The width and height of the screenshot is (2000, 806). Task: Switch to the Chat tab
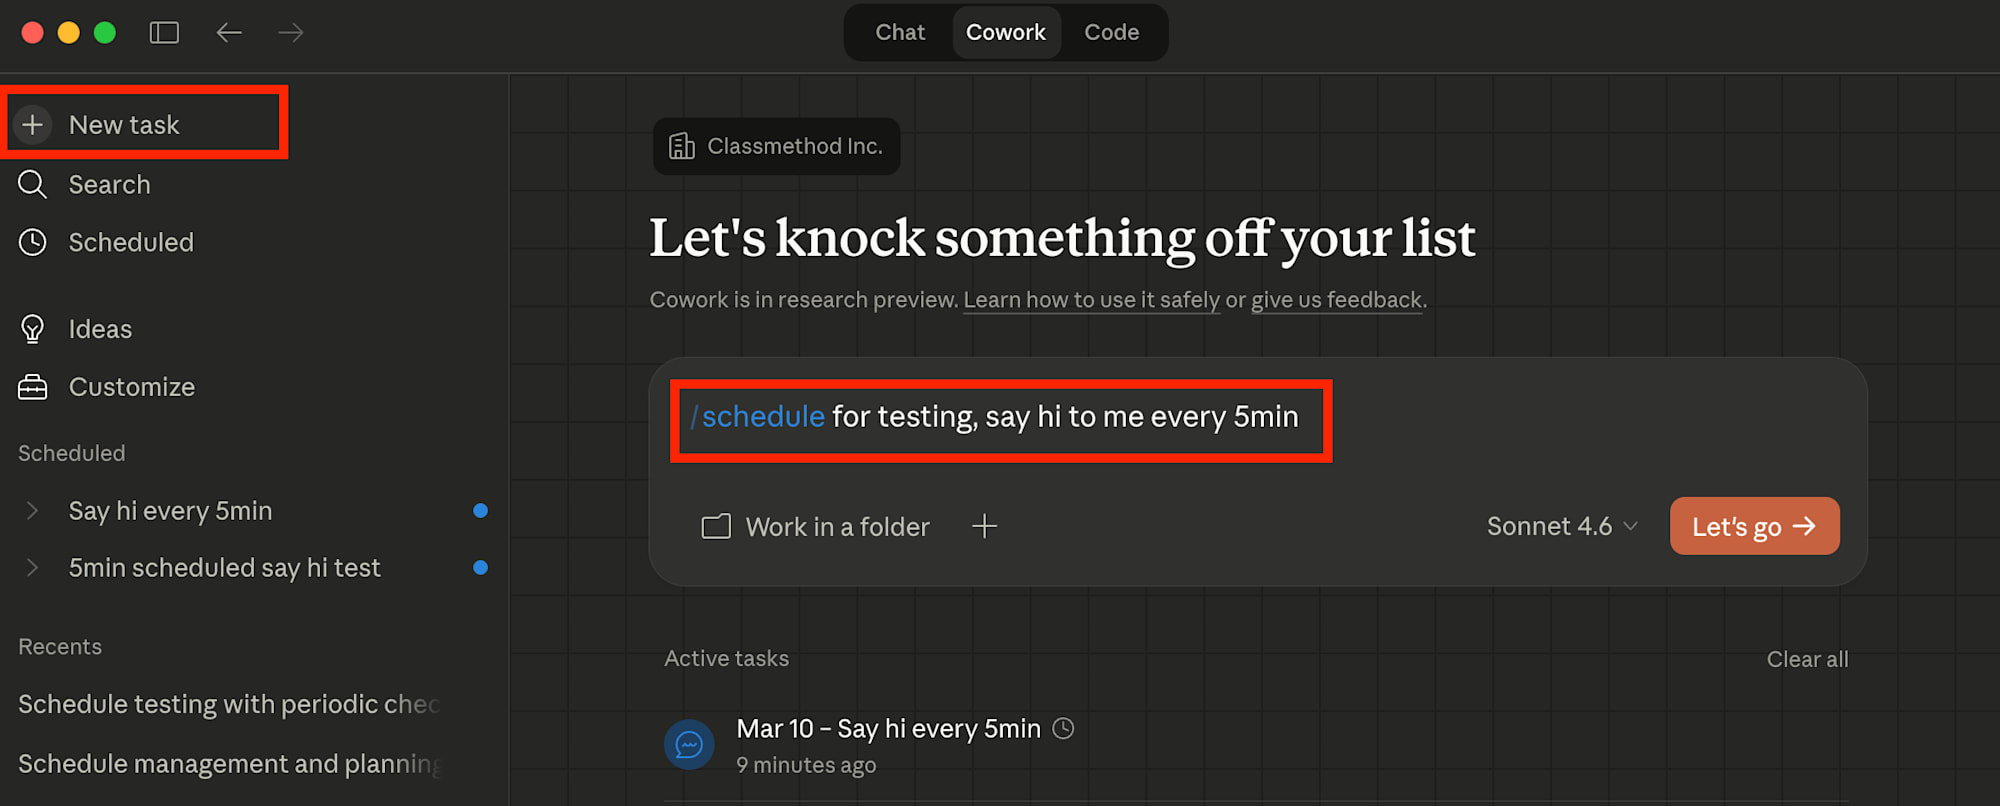click(900, 33)
